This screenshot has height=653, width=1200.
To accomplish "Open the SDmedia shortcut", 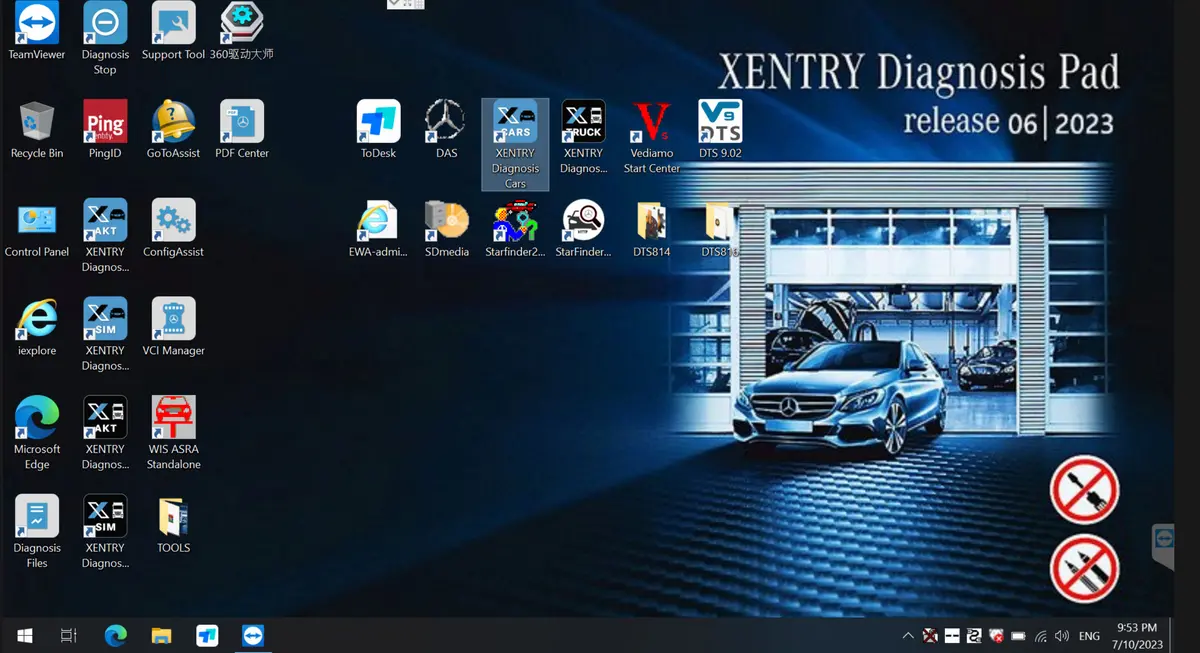I will [446, 228].
